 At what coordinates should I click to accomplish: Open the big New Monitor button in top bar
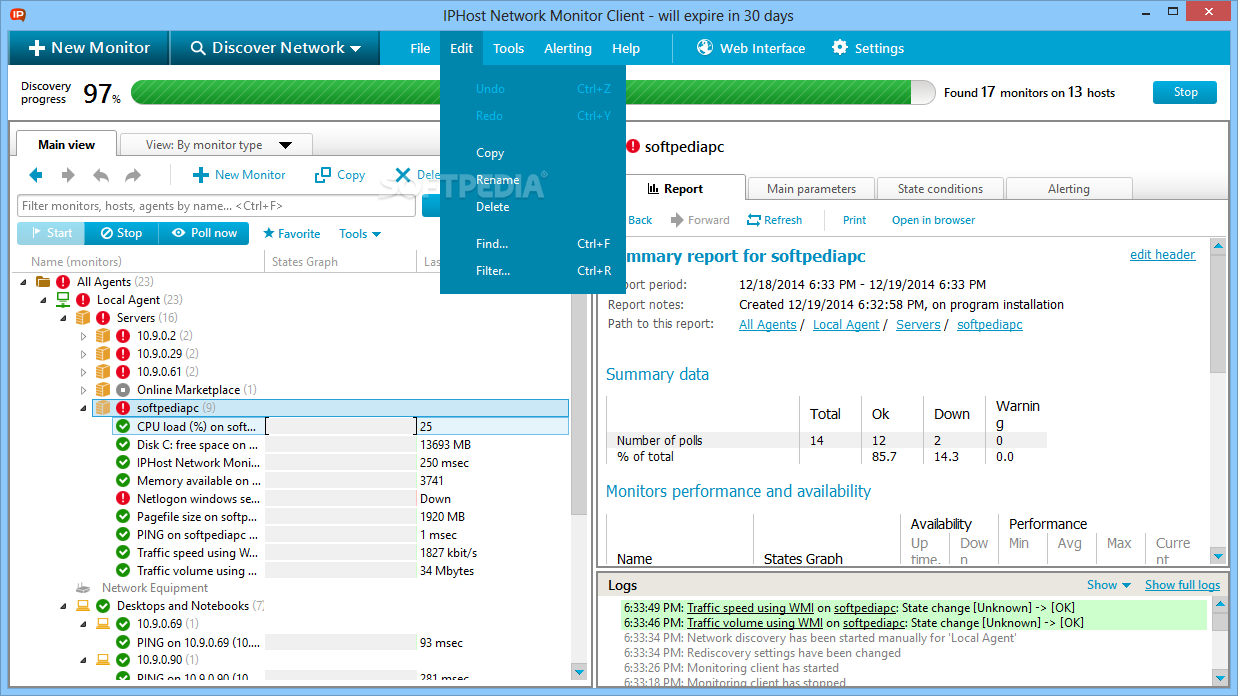coord(89,47)
